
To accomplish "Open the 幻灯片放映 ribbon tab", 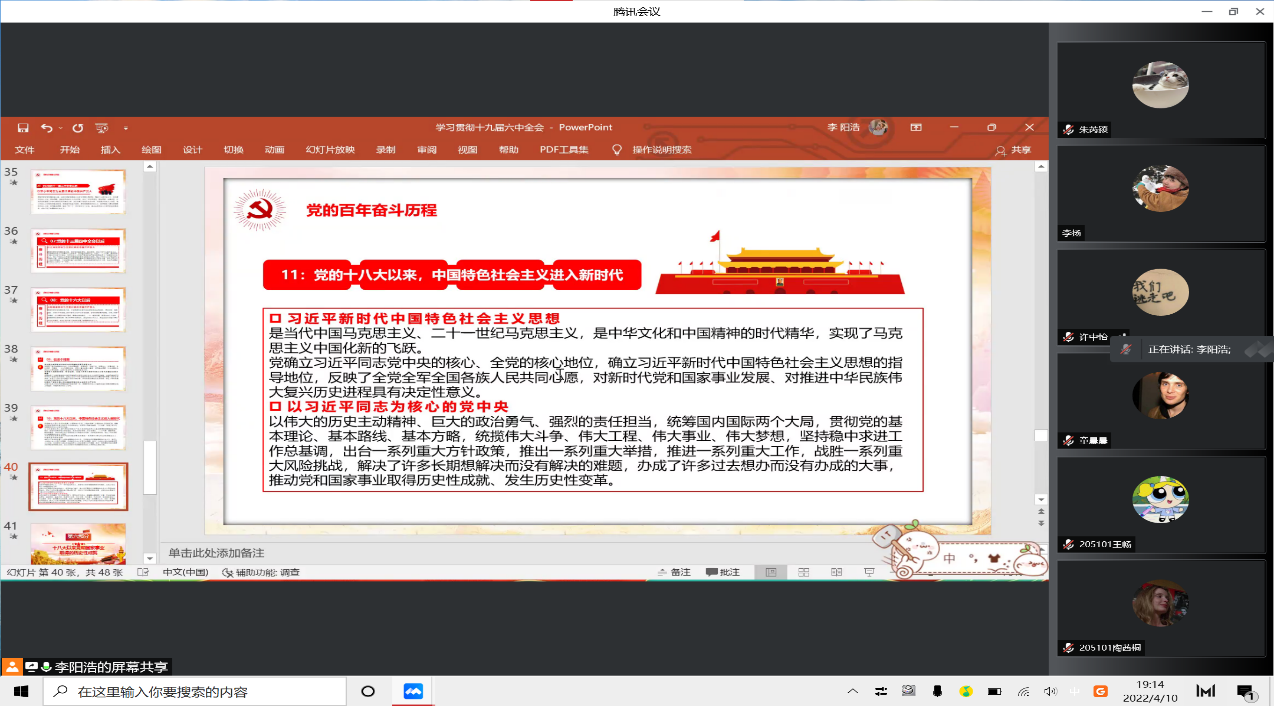I will [330, 150].
